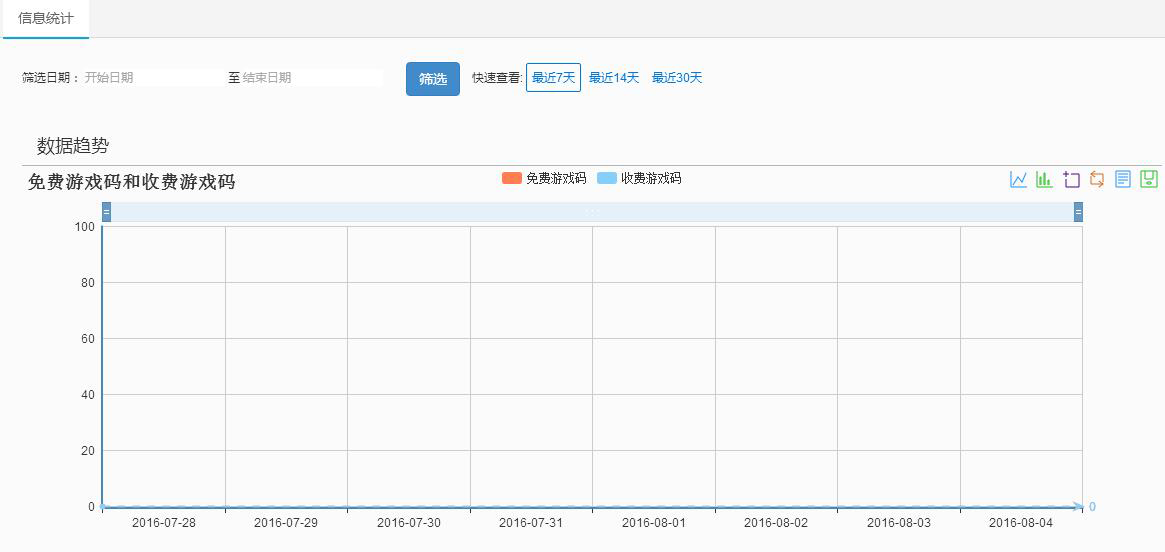Click the orange 免费游戏码 legend swatch

coord(512,179)
